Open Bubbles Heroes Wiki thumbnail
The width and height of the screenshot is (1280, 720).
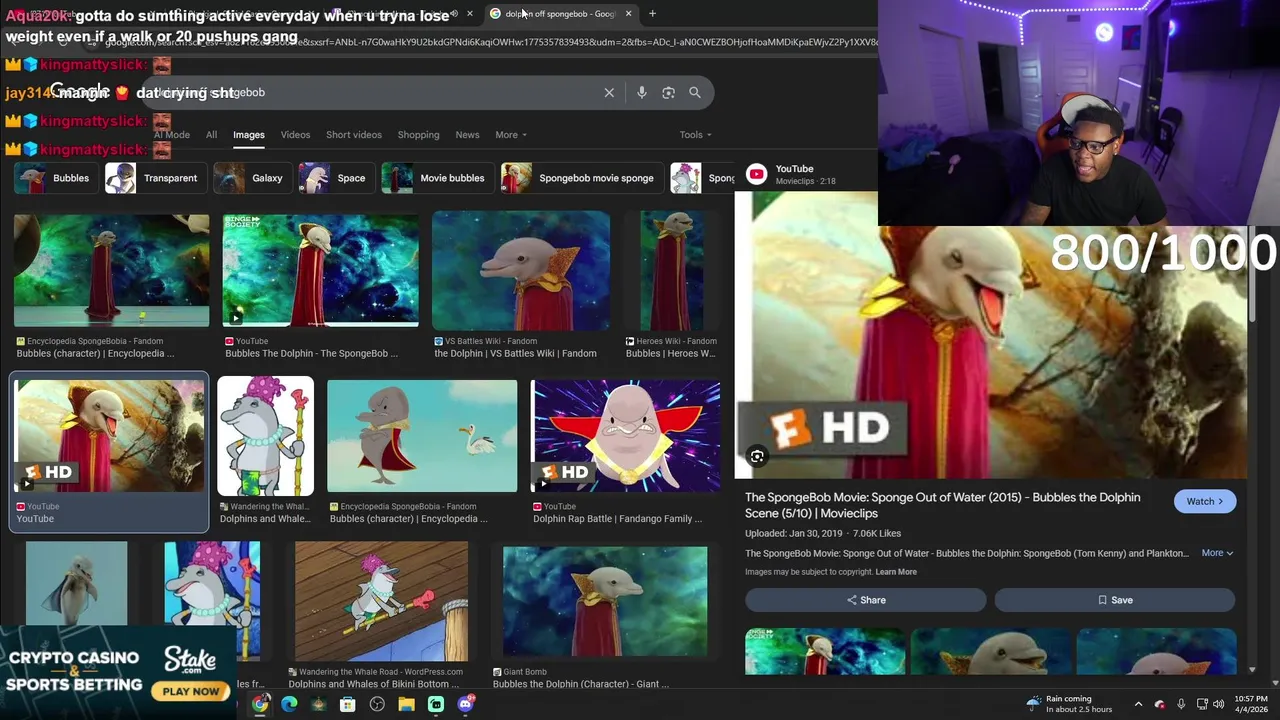click(672, 270)
